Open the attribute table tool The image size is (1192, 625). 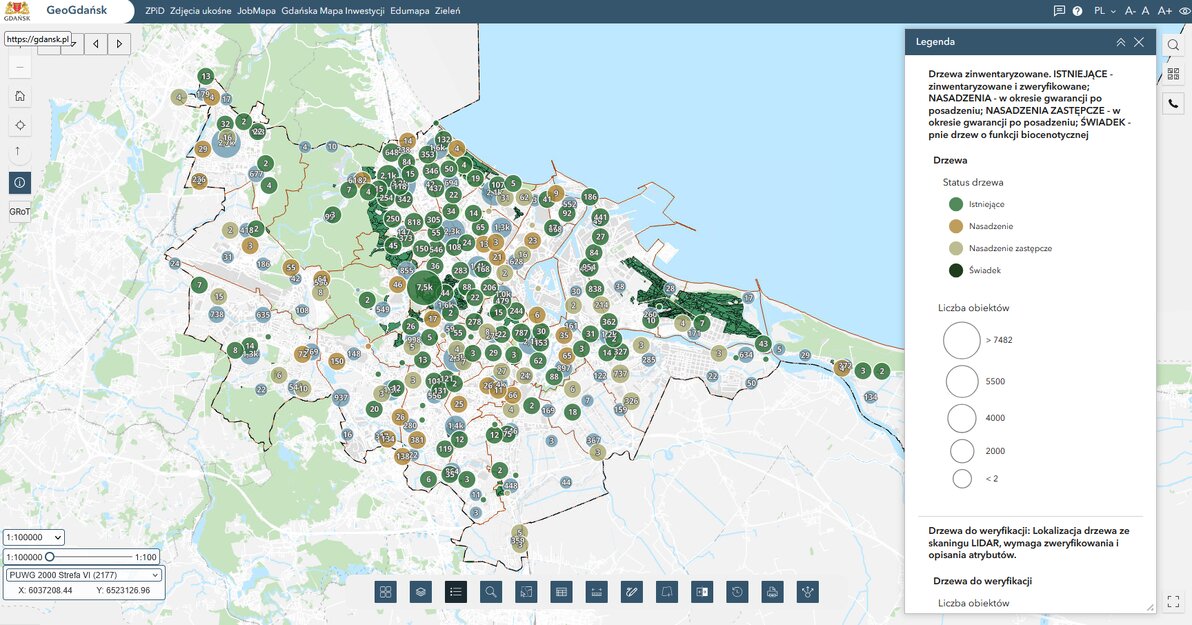point(561,591)
